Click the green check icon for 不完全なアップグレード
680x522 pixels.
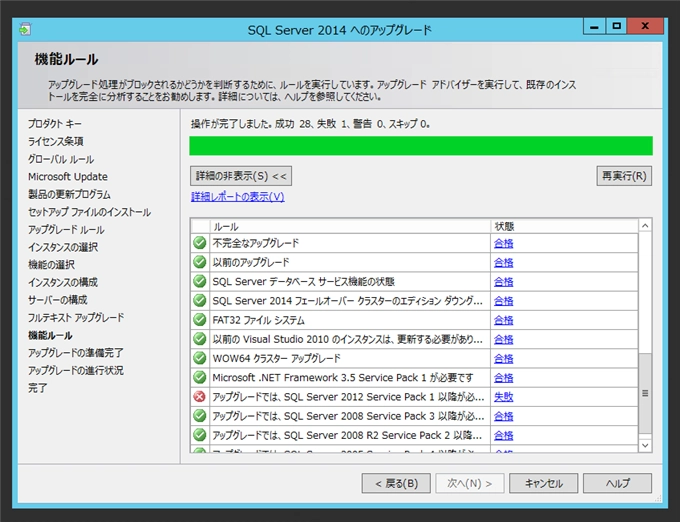tap(199, 243)
